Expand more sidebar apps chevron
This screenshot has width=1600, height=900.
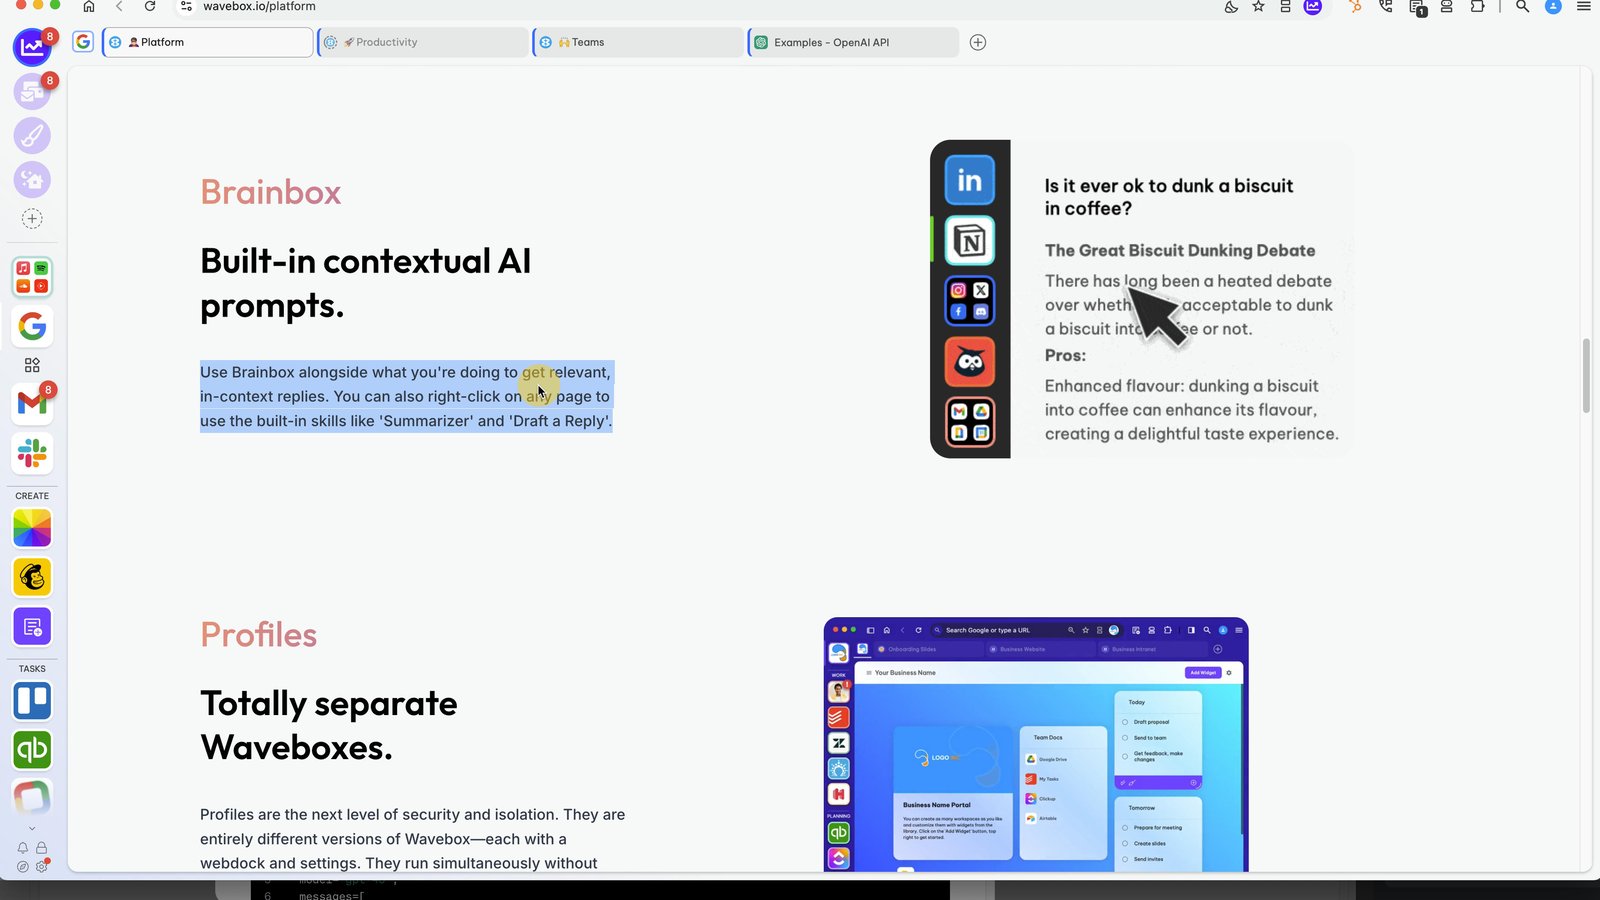pos(32,828)
